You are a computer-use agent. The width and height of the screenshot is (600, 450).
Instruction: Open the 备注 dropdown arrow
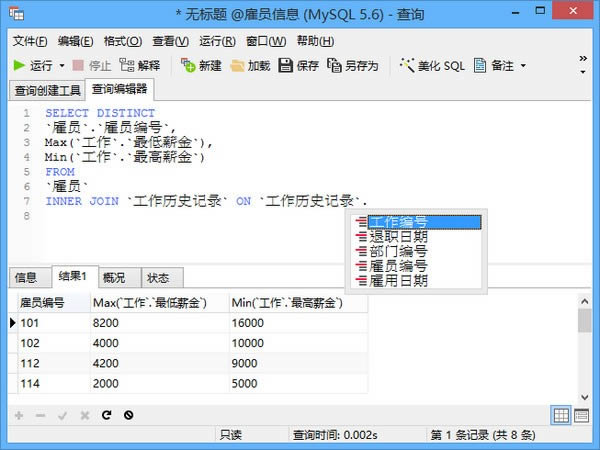pyautogui.click(x=523, y=66)
